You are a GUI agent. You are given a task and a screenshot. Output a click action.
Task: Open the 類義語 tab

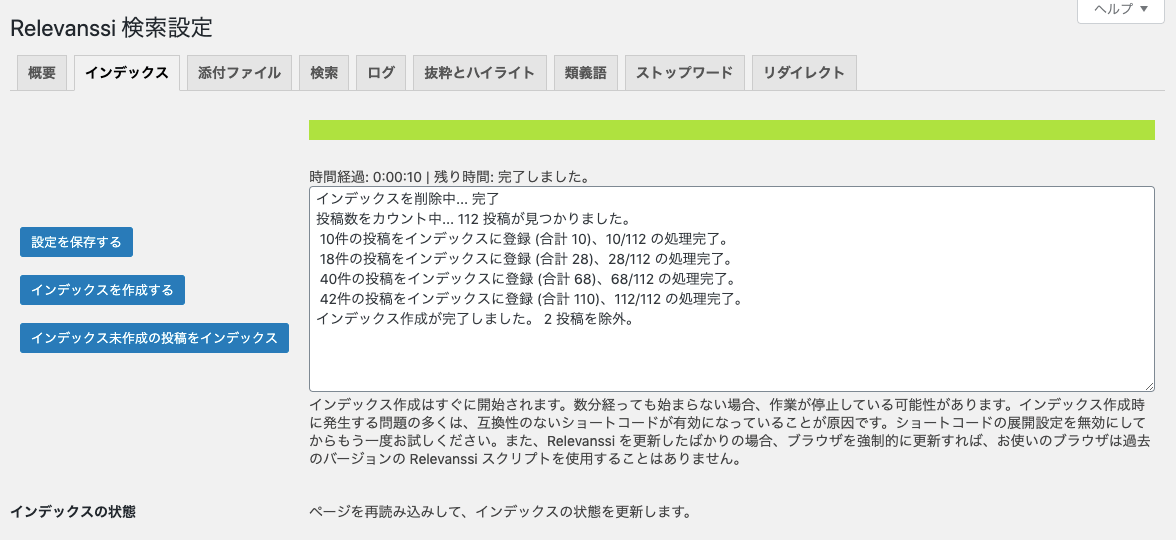(x=586, y=73)
